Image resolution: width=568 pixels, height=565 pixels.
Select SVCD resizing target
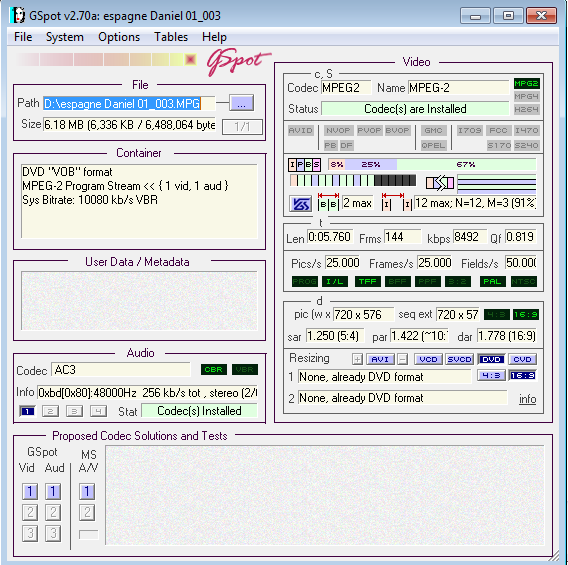point(459,359)
